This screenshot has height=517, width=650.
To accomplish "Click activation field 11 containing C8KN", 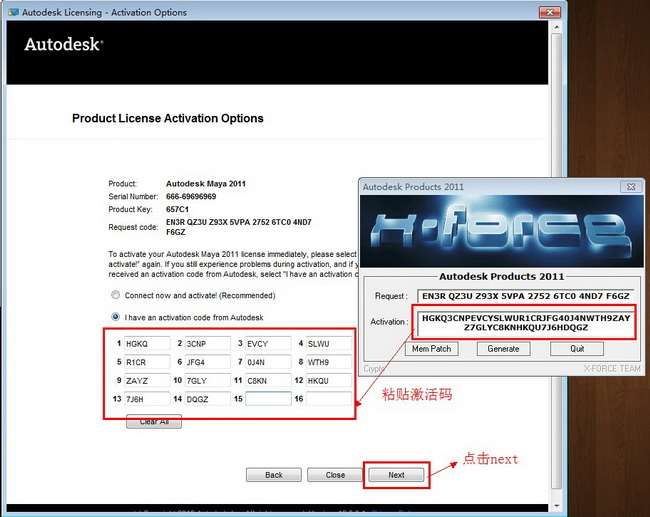I will pos(268,380).
